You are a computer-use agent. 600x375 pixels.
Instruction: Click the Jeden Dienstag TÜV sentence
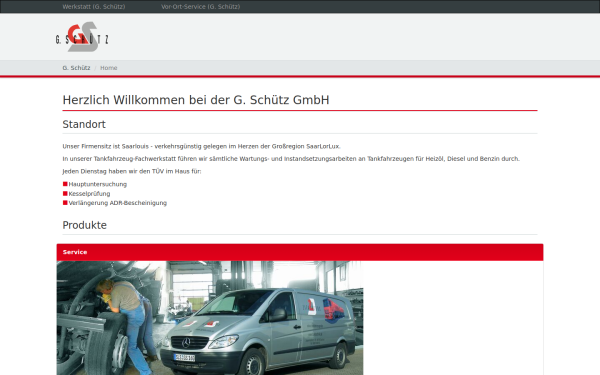132,171
